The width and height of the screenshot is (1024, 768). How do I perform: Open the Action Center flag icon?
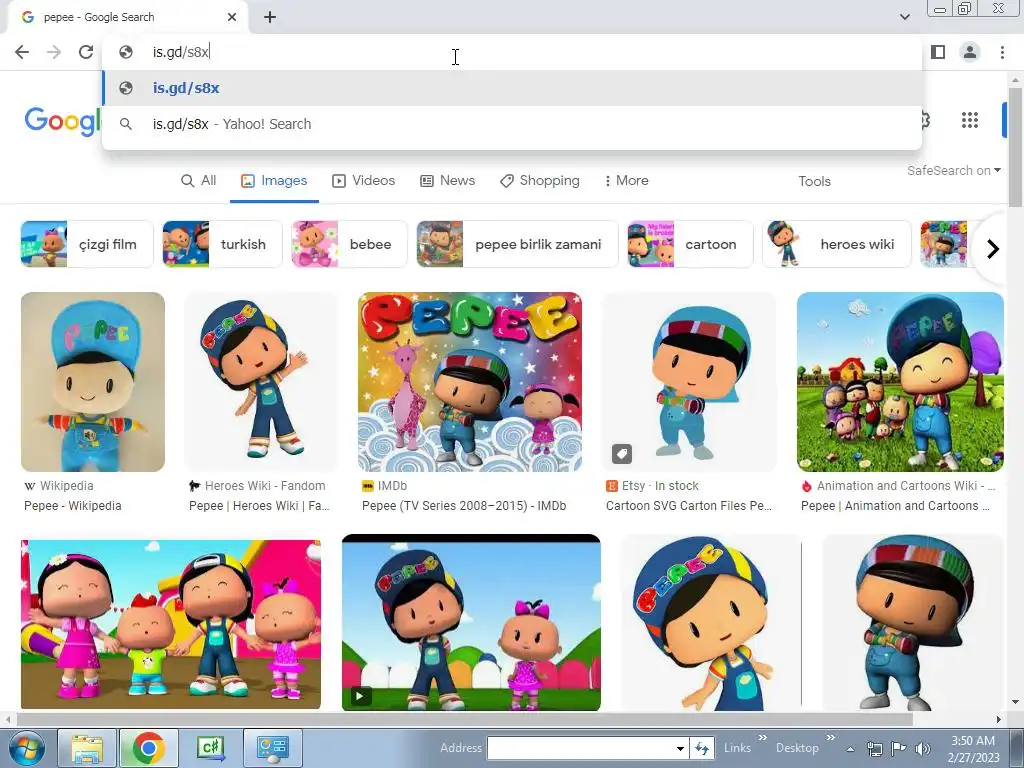tap(899, 749)
